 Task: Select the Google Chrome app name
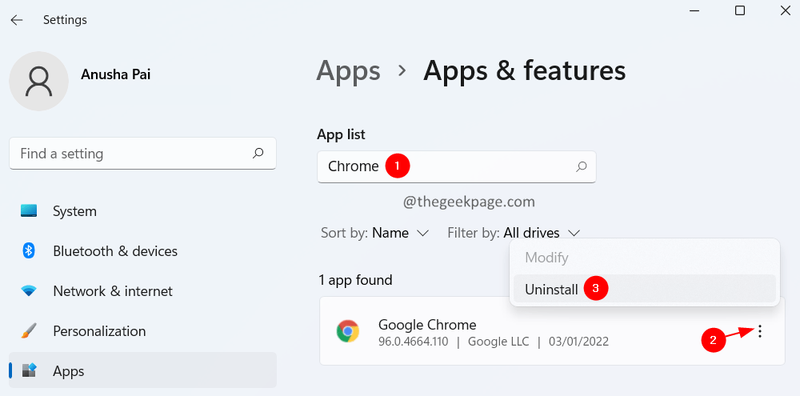[x=427, y=325]
